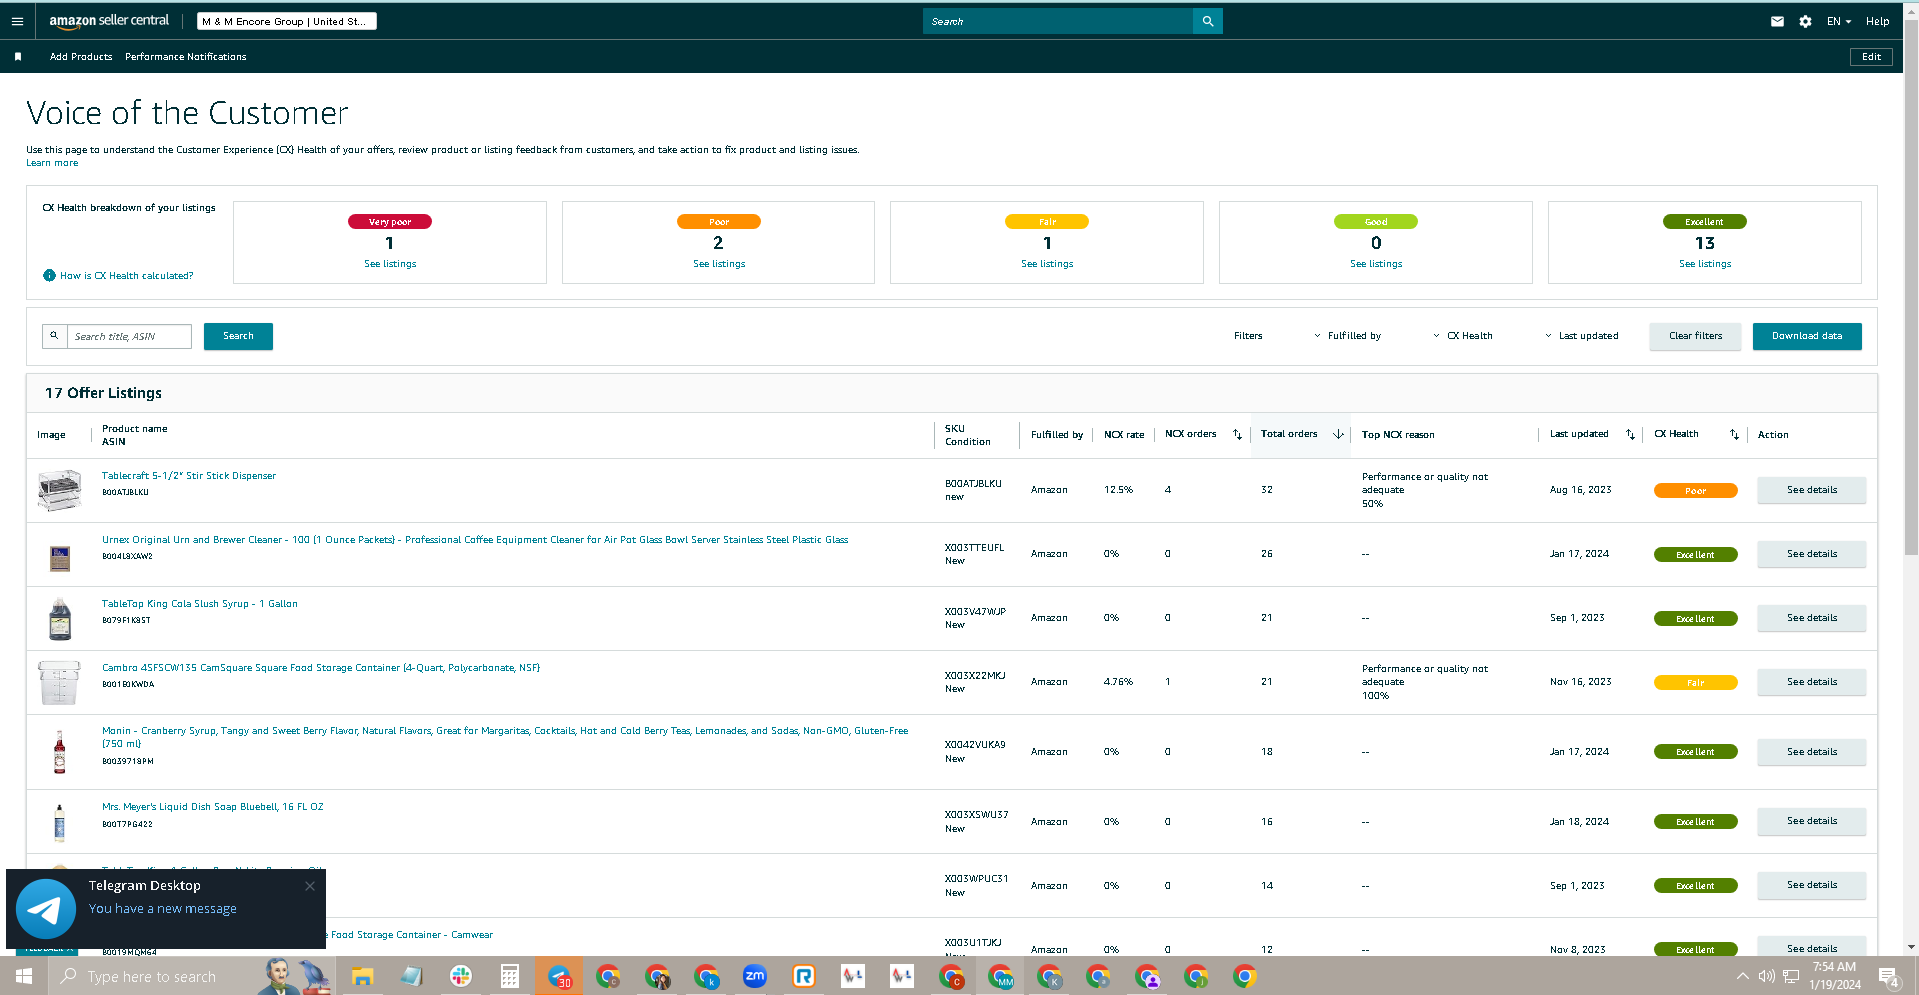Click the Clear filters button
Screen dimensions: 1919x995
click(x=1695, y=336)
